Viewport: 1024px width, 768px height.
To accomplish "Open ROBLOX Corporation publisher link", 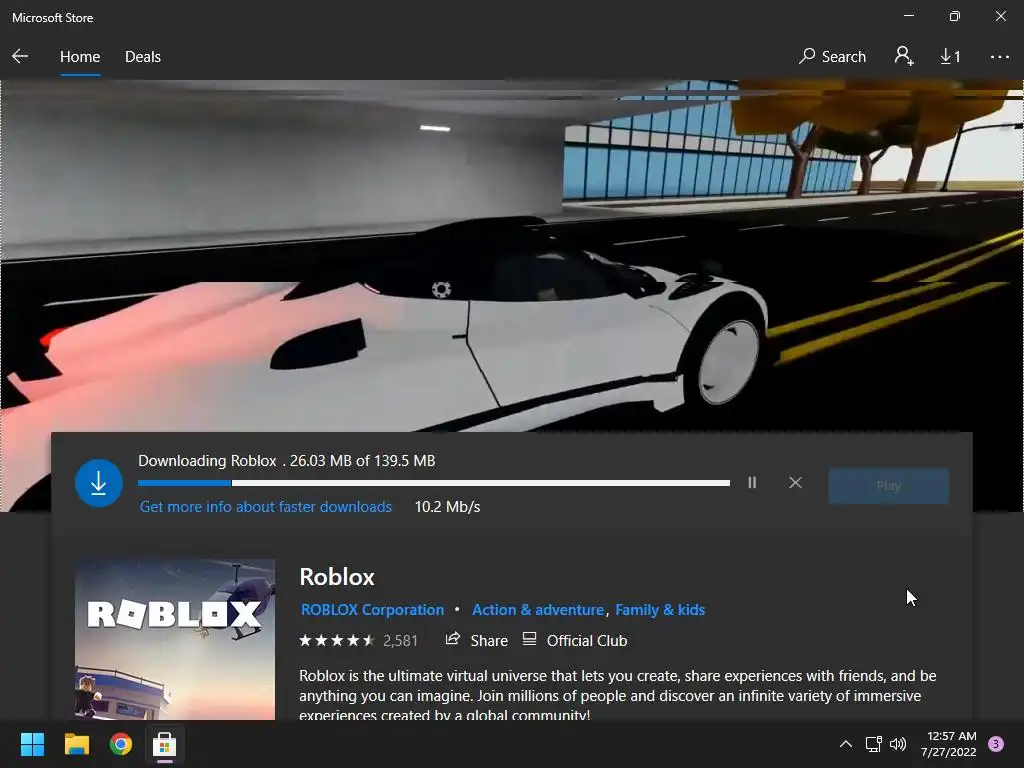I will [372, 610].
